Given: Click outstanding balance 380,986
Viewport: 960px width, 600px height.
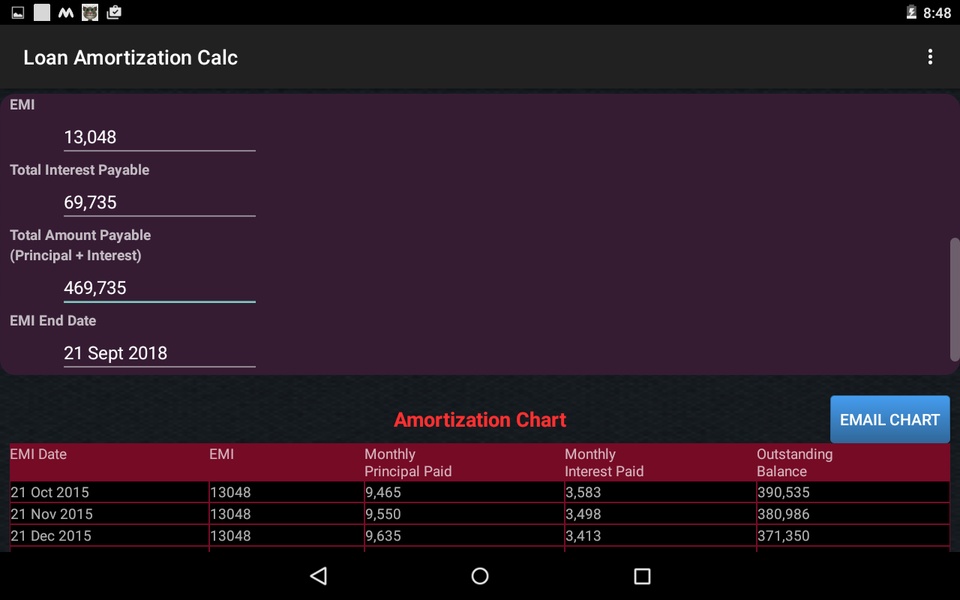Looking at the screenshot, I should [x=784, y=514].
